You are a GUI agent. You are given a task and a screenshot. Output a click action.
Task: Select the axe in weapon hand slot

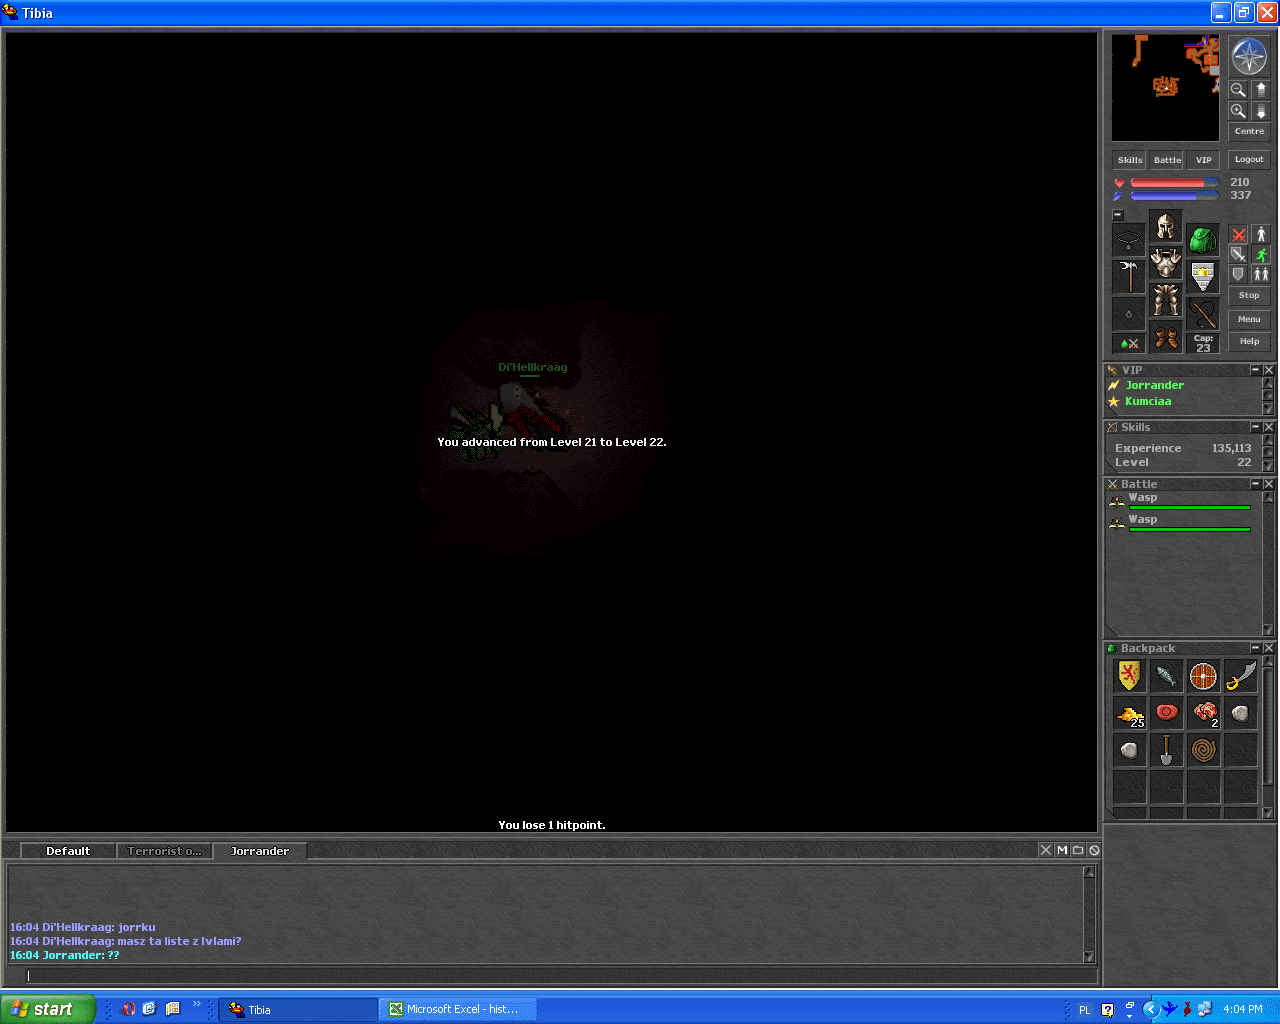1129,277
